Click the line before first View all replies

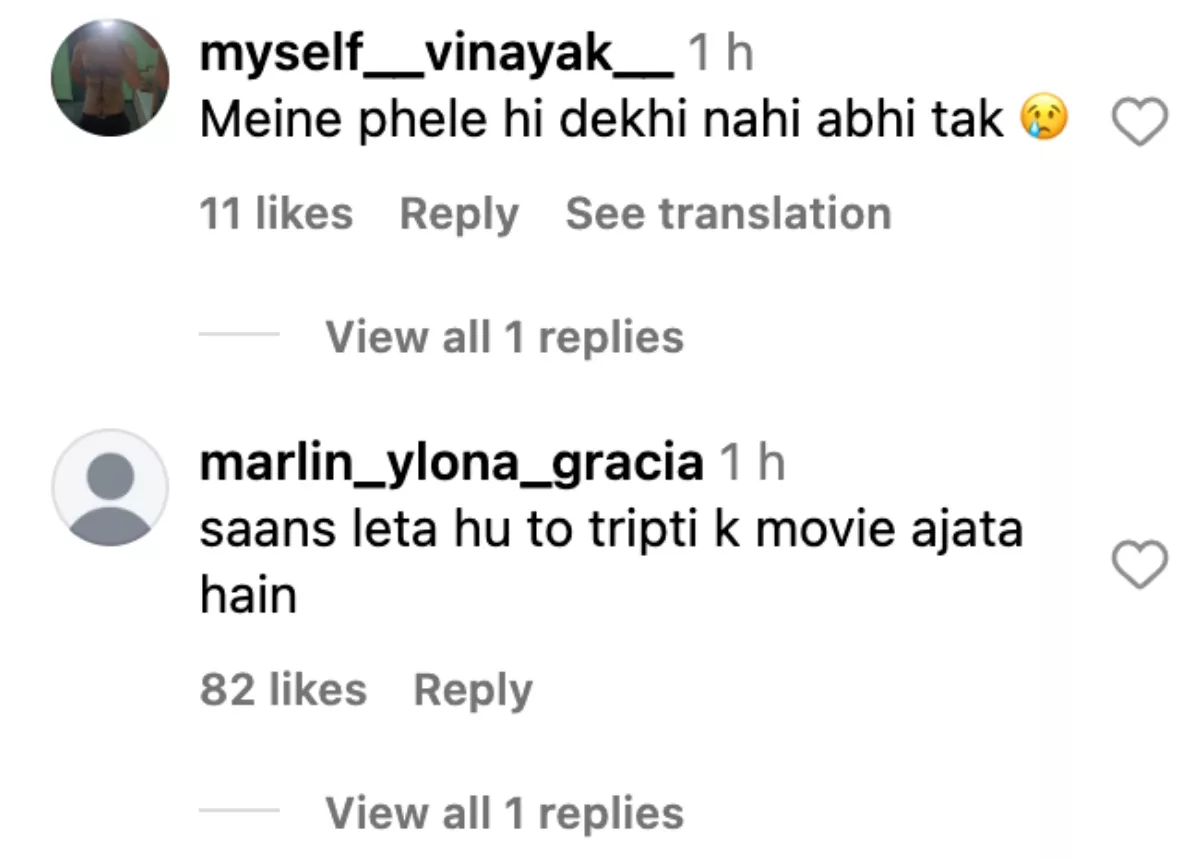tap(239, 337)
